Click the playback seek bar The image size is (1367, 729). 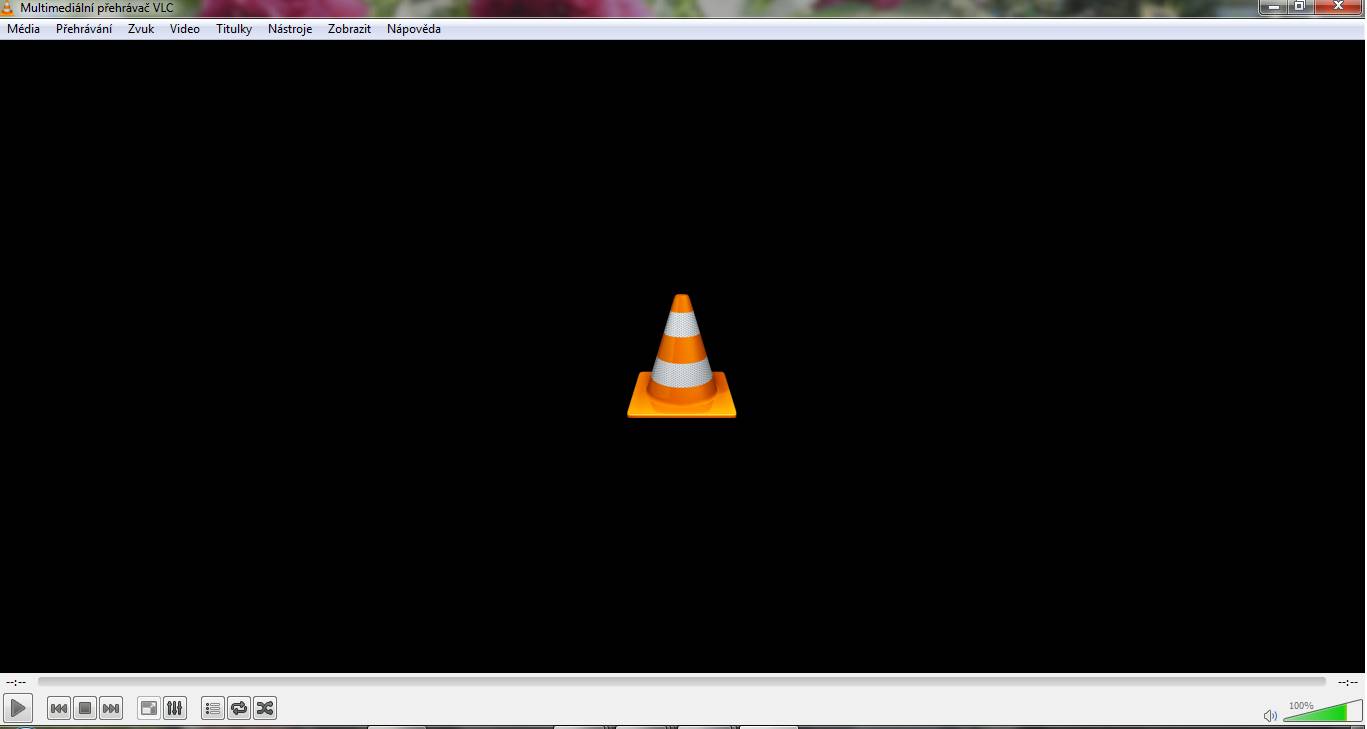[x=682, y=682]
